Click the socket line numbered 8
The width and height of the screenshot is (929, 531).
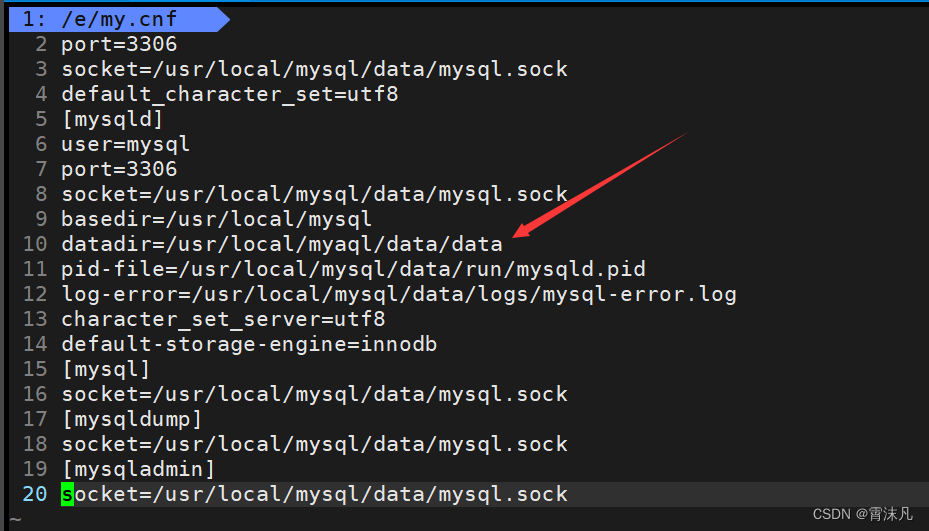coord(314,194)
